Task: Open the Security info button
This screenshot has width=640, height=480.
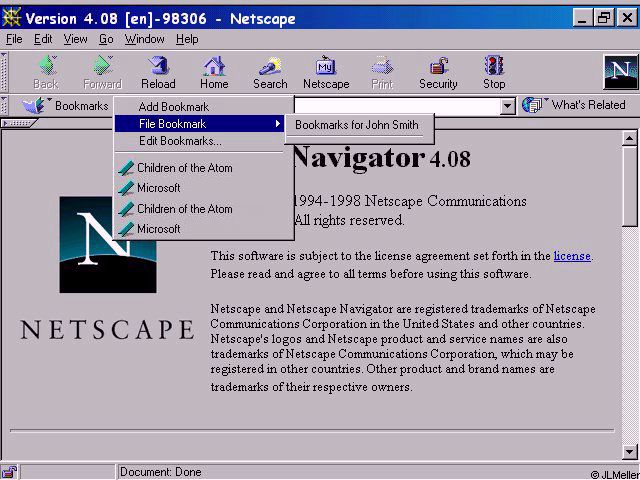Action: 438,72
